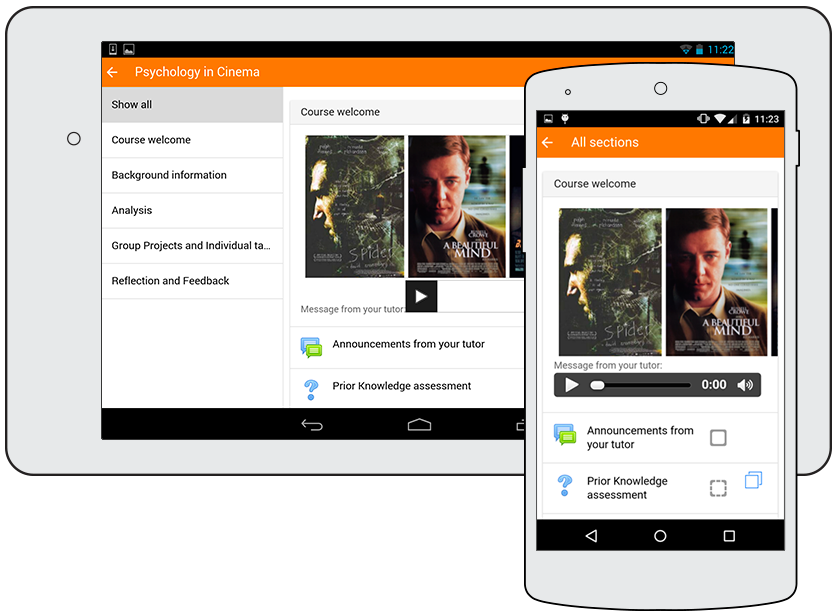Screen dimensions: 837x615
Task: Open Reflection and Feedback section
Action: pos(192,281)
